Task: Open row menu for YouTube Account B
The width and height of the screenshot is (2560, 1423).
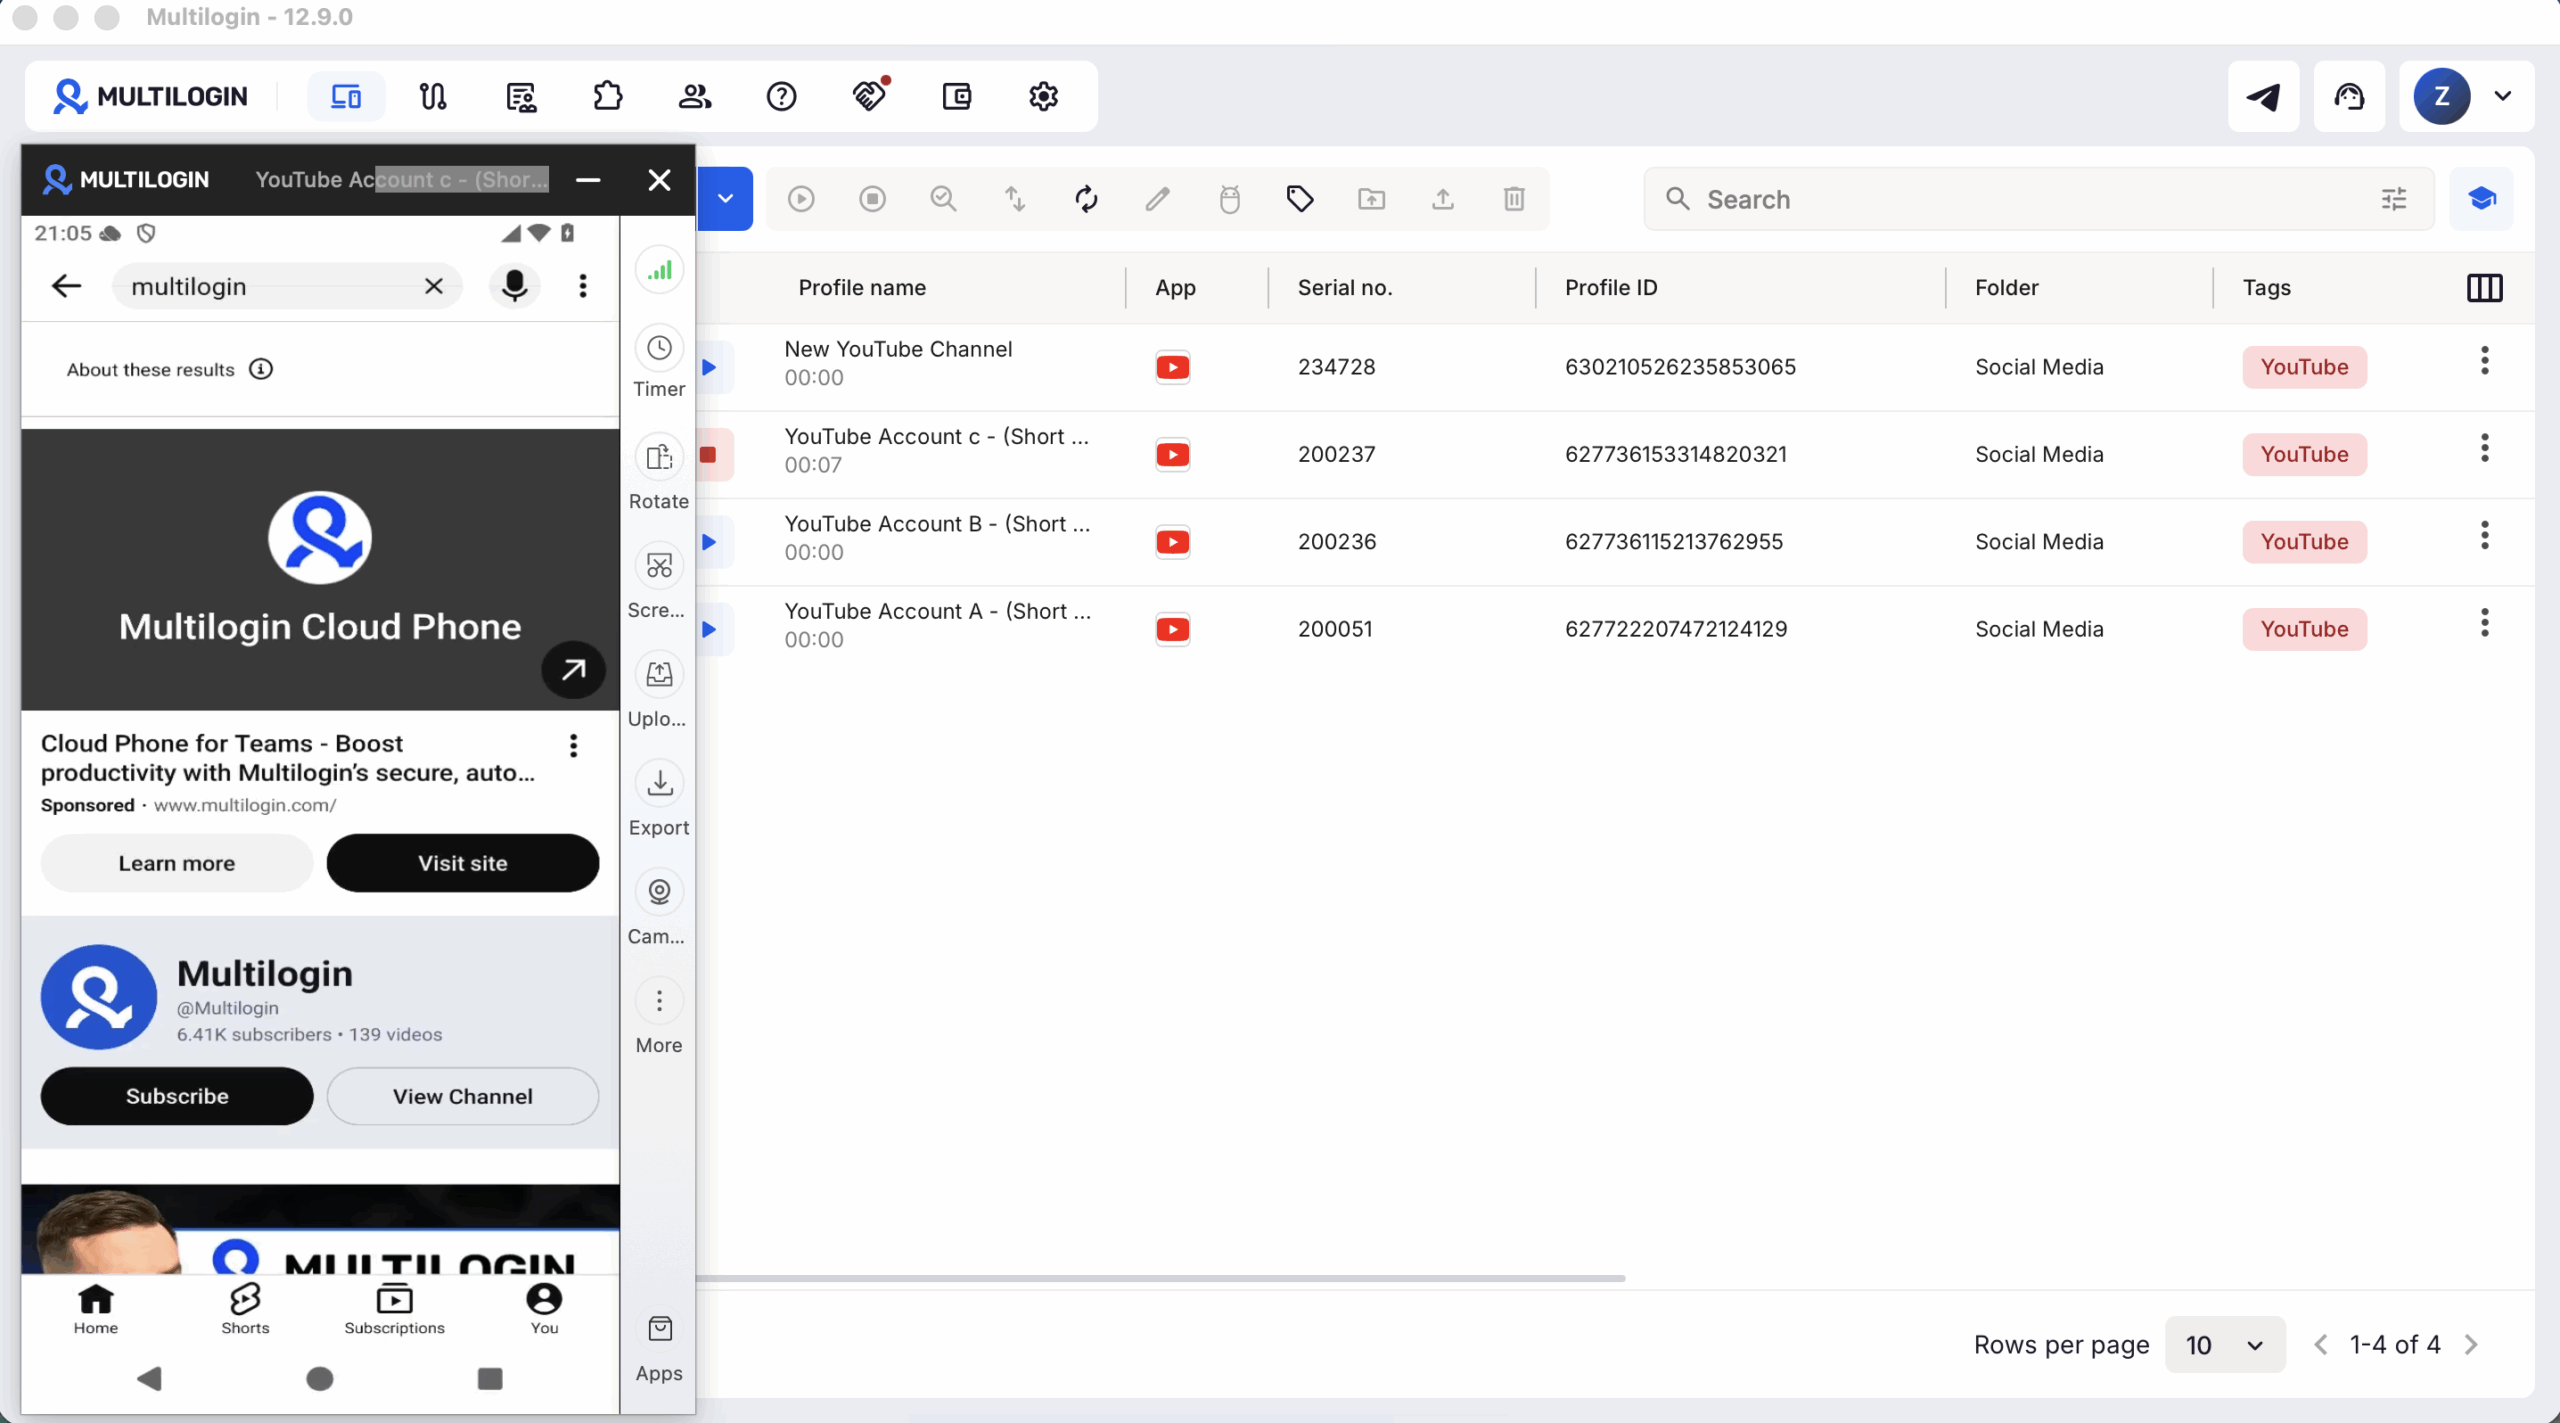Action: pyautogui.click(x=2485, y=536)
